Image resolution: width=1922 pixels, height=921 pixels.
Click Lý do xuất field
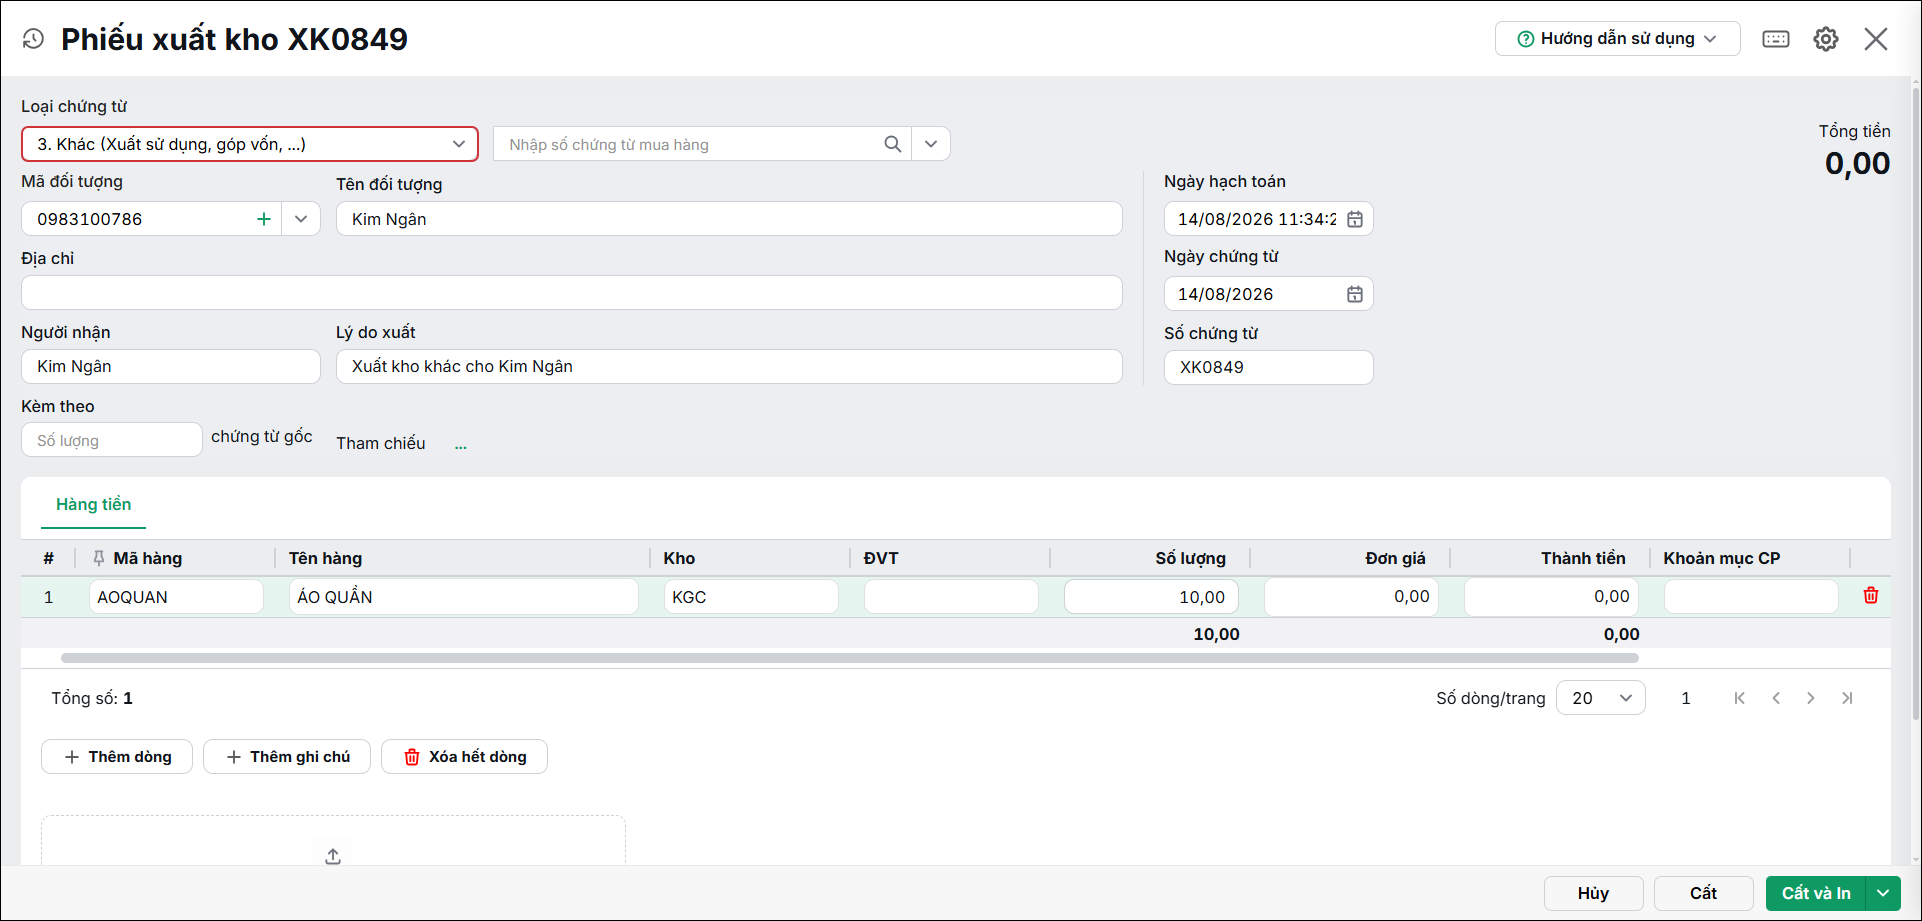click(x=729, y=366)
